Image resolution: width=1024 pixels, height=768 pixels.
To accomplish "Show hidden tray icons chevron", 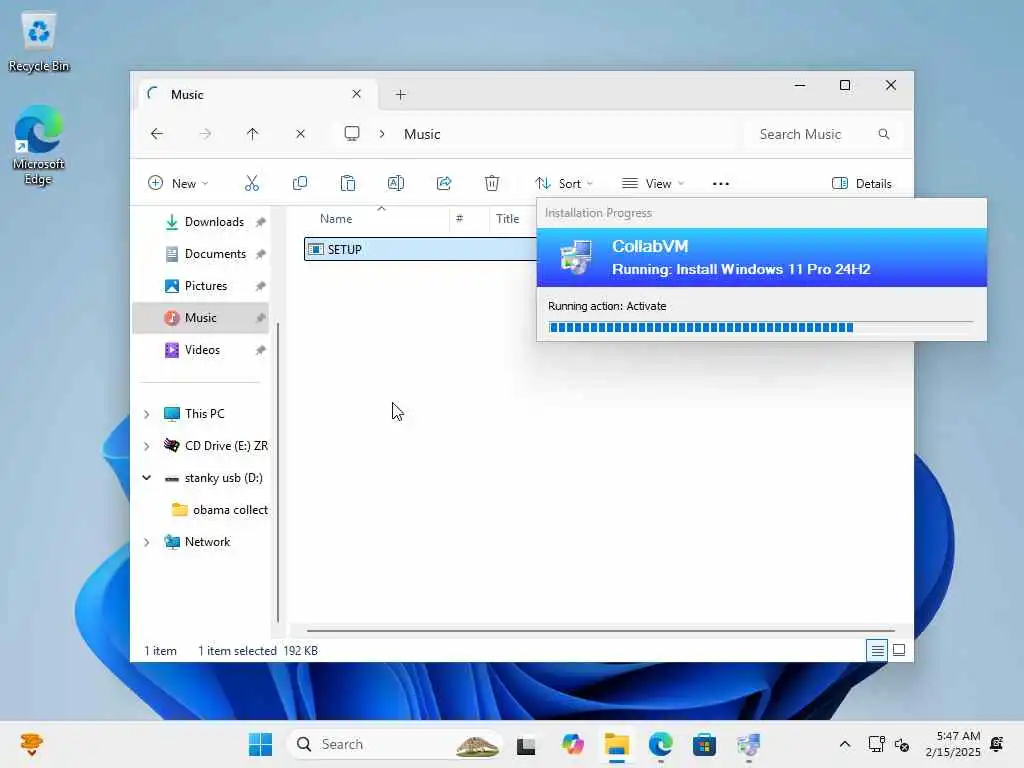I will tap(844, 744).
